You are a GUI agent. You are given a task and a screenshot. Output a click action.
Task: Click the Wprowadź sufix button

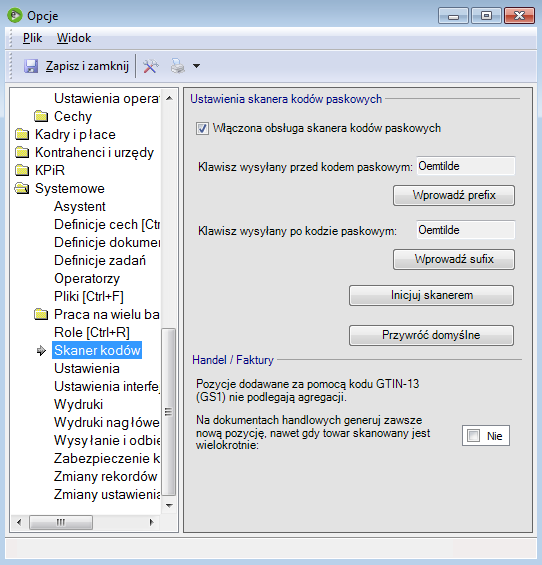pyautogui.click(x=454, y=259)
